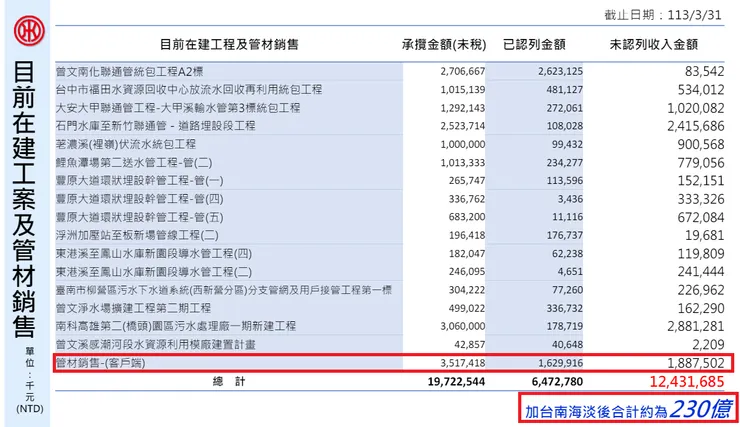Image resolution: width=740 pixels, height=427 pixels.
Task: Select the row 大安大甲聯通管工程-大甲溪輸水管第3標統包工程
Action: coord(390,108)
